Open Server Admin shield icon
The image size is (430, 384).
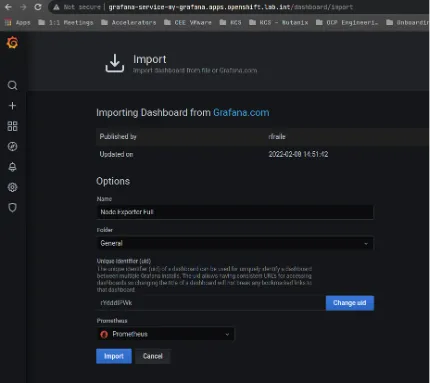pos(12,207)
